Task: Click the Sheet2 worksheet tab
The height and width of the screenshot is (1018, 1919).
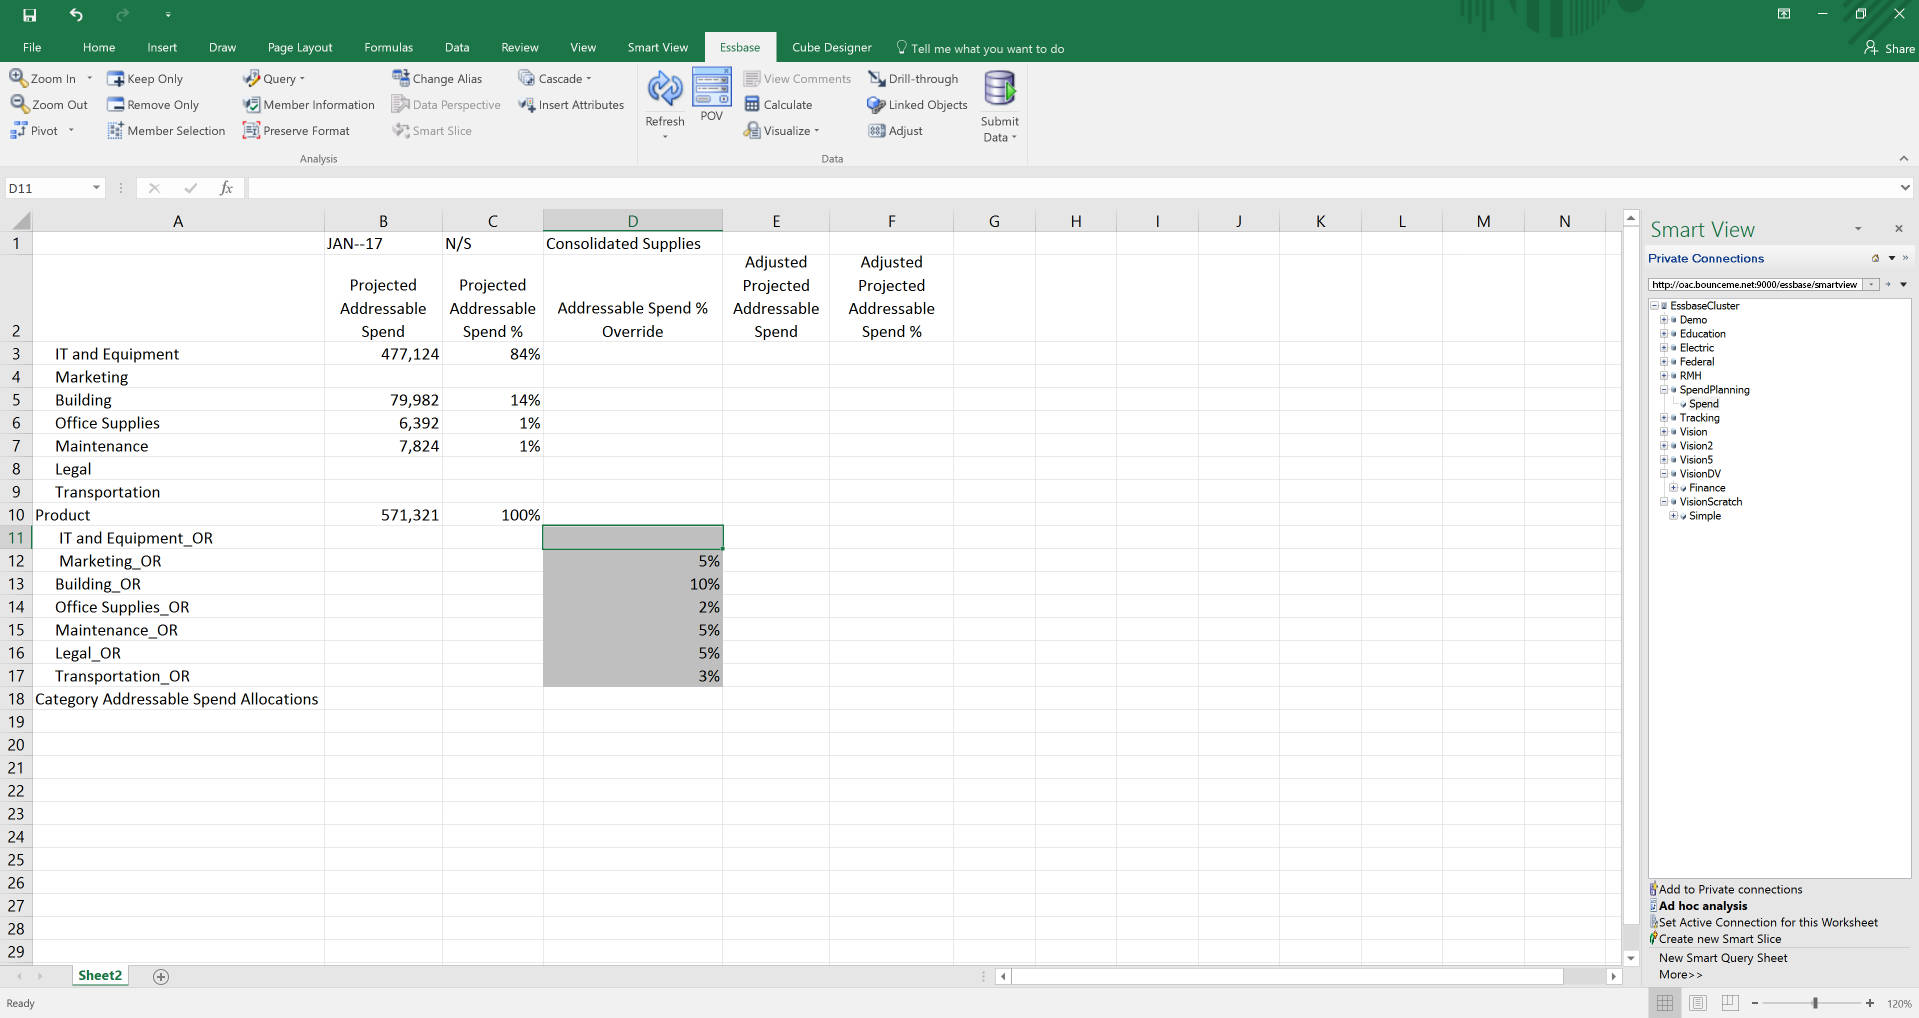Action: click(x=99, y=975)
